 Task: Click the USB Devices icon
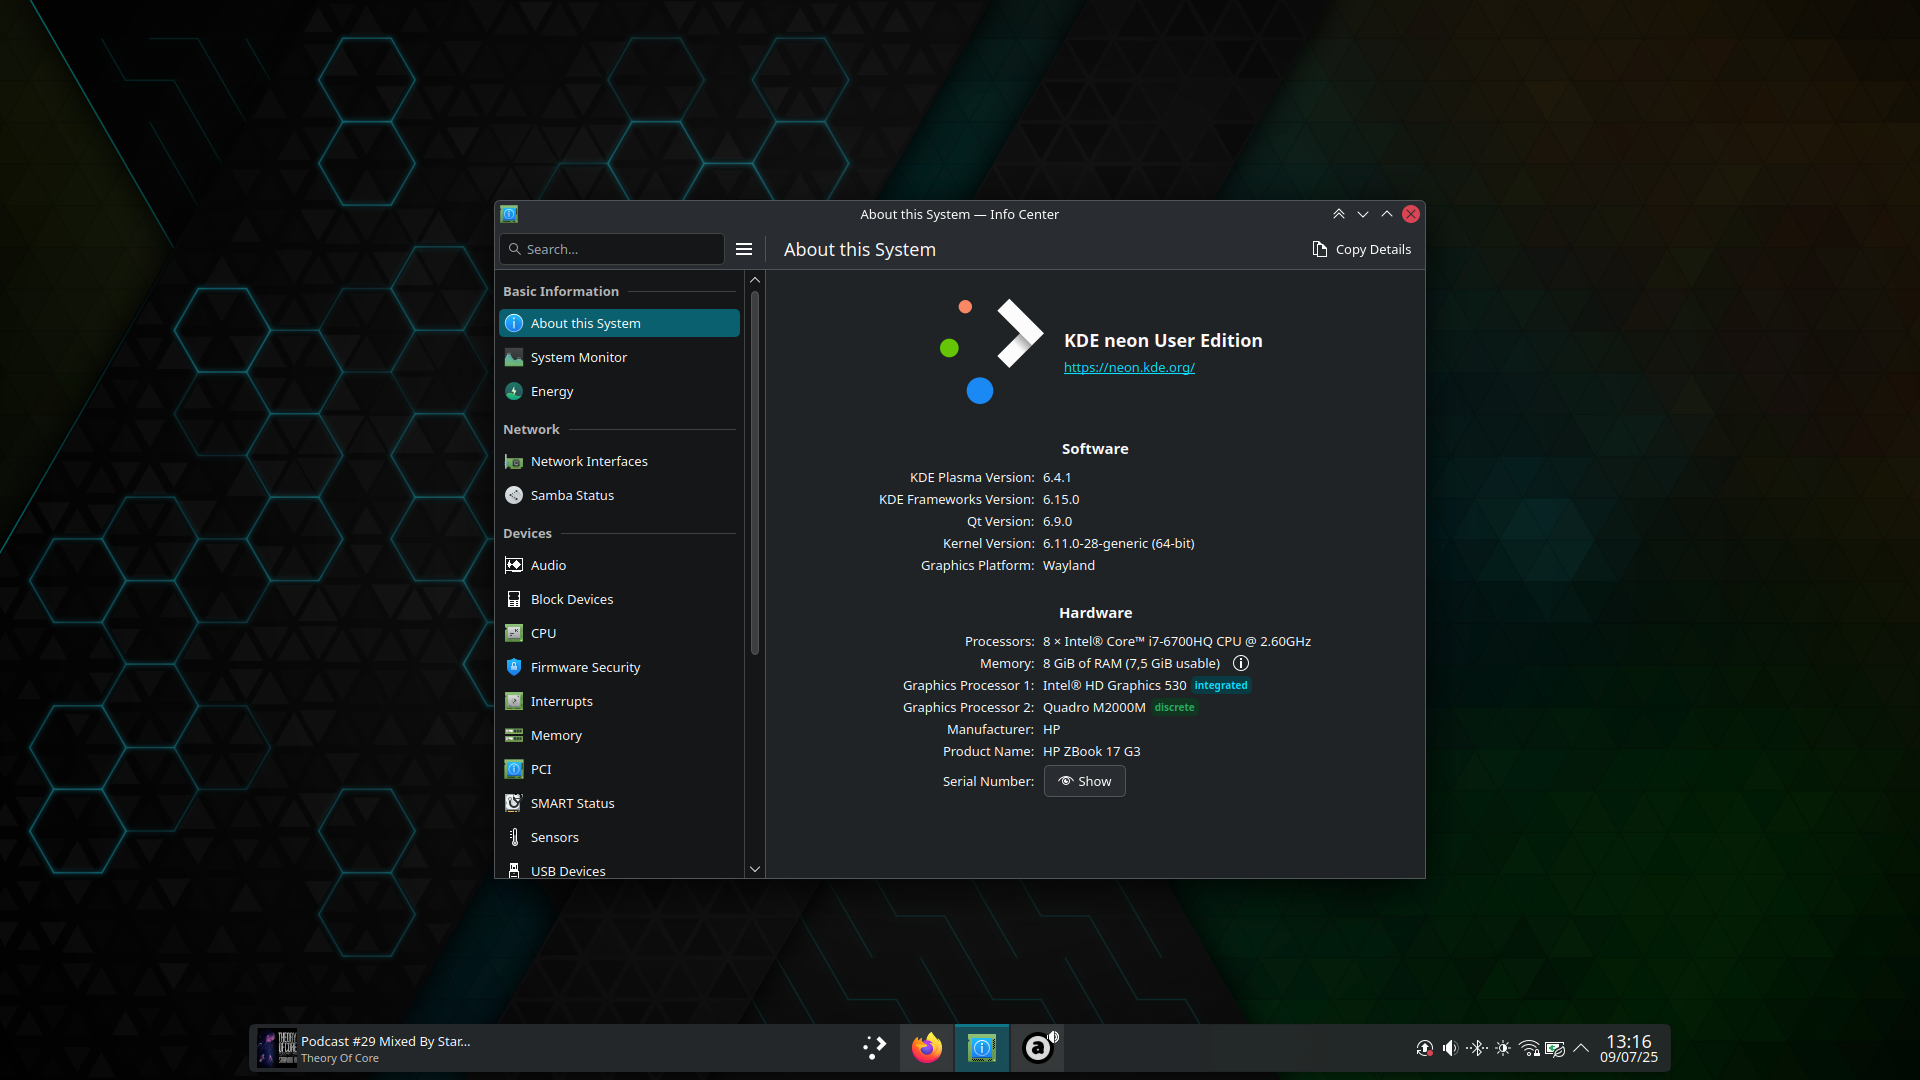click(514, 871)
